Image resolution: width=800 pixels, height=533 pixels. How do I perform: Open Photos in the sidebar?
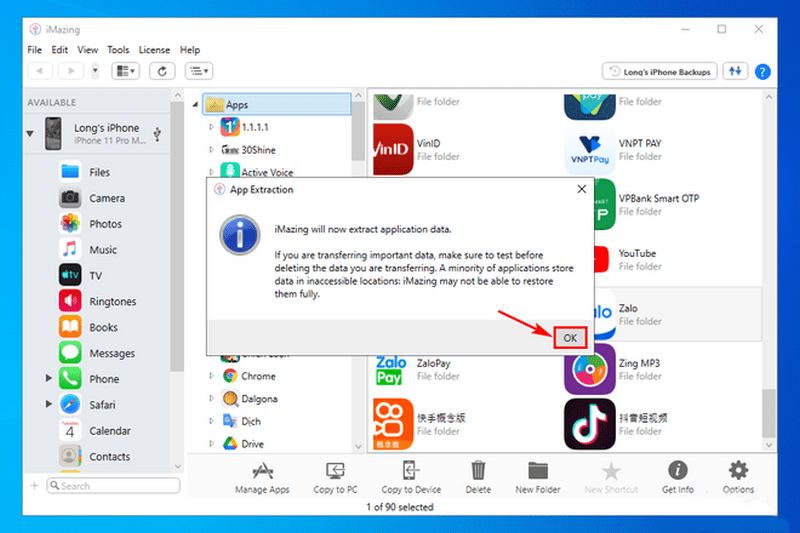click(x=105, y=224)
